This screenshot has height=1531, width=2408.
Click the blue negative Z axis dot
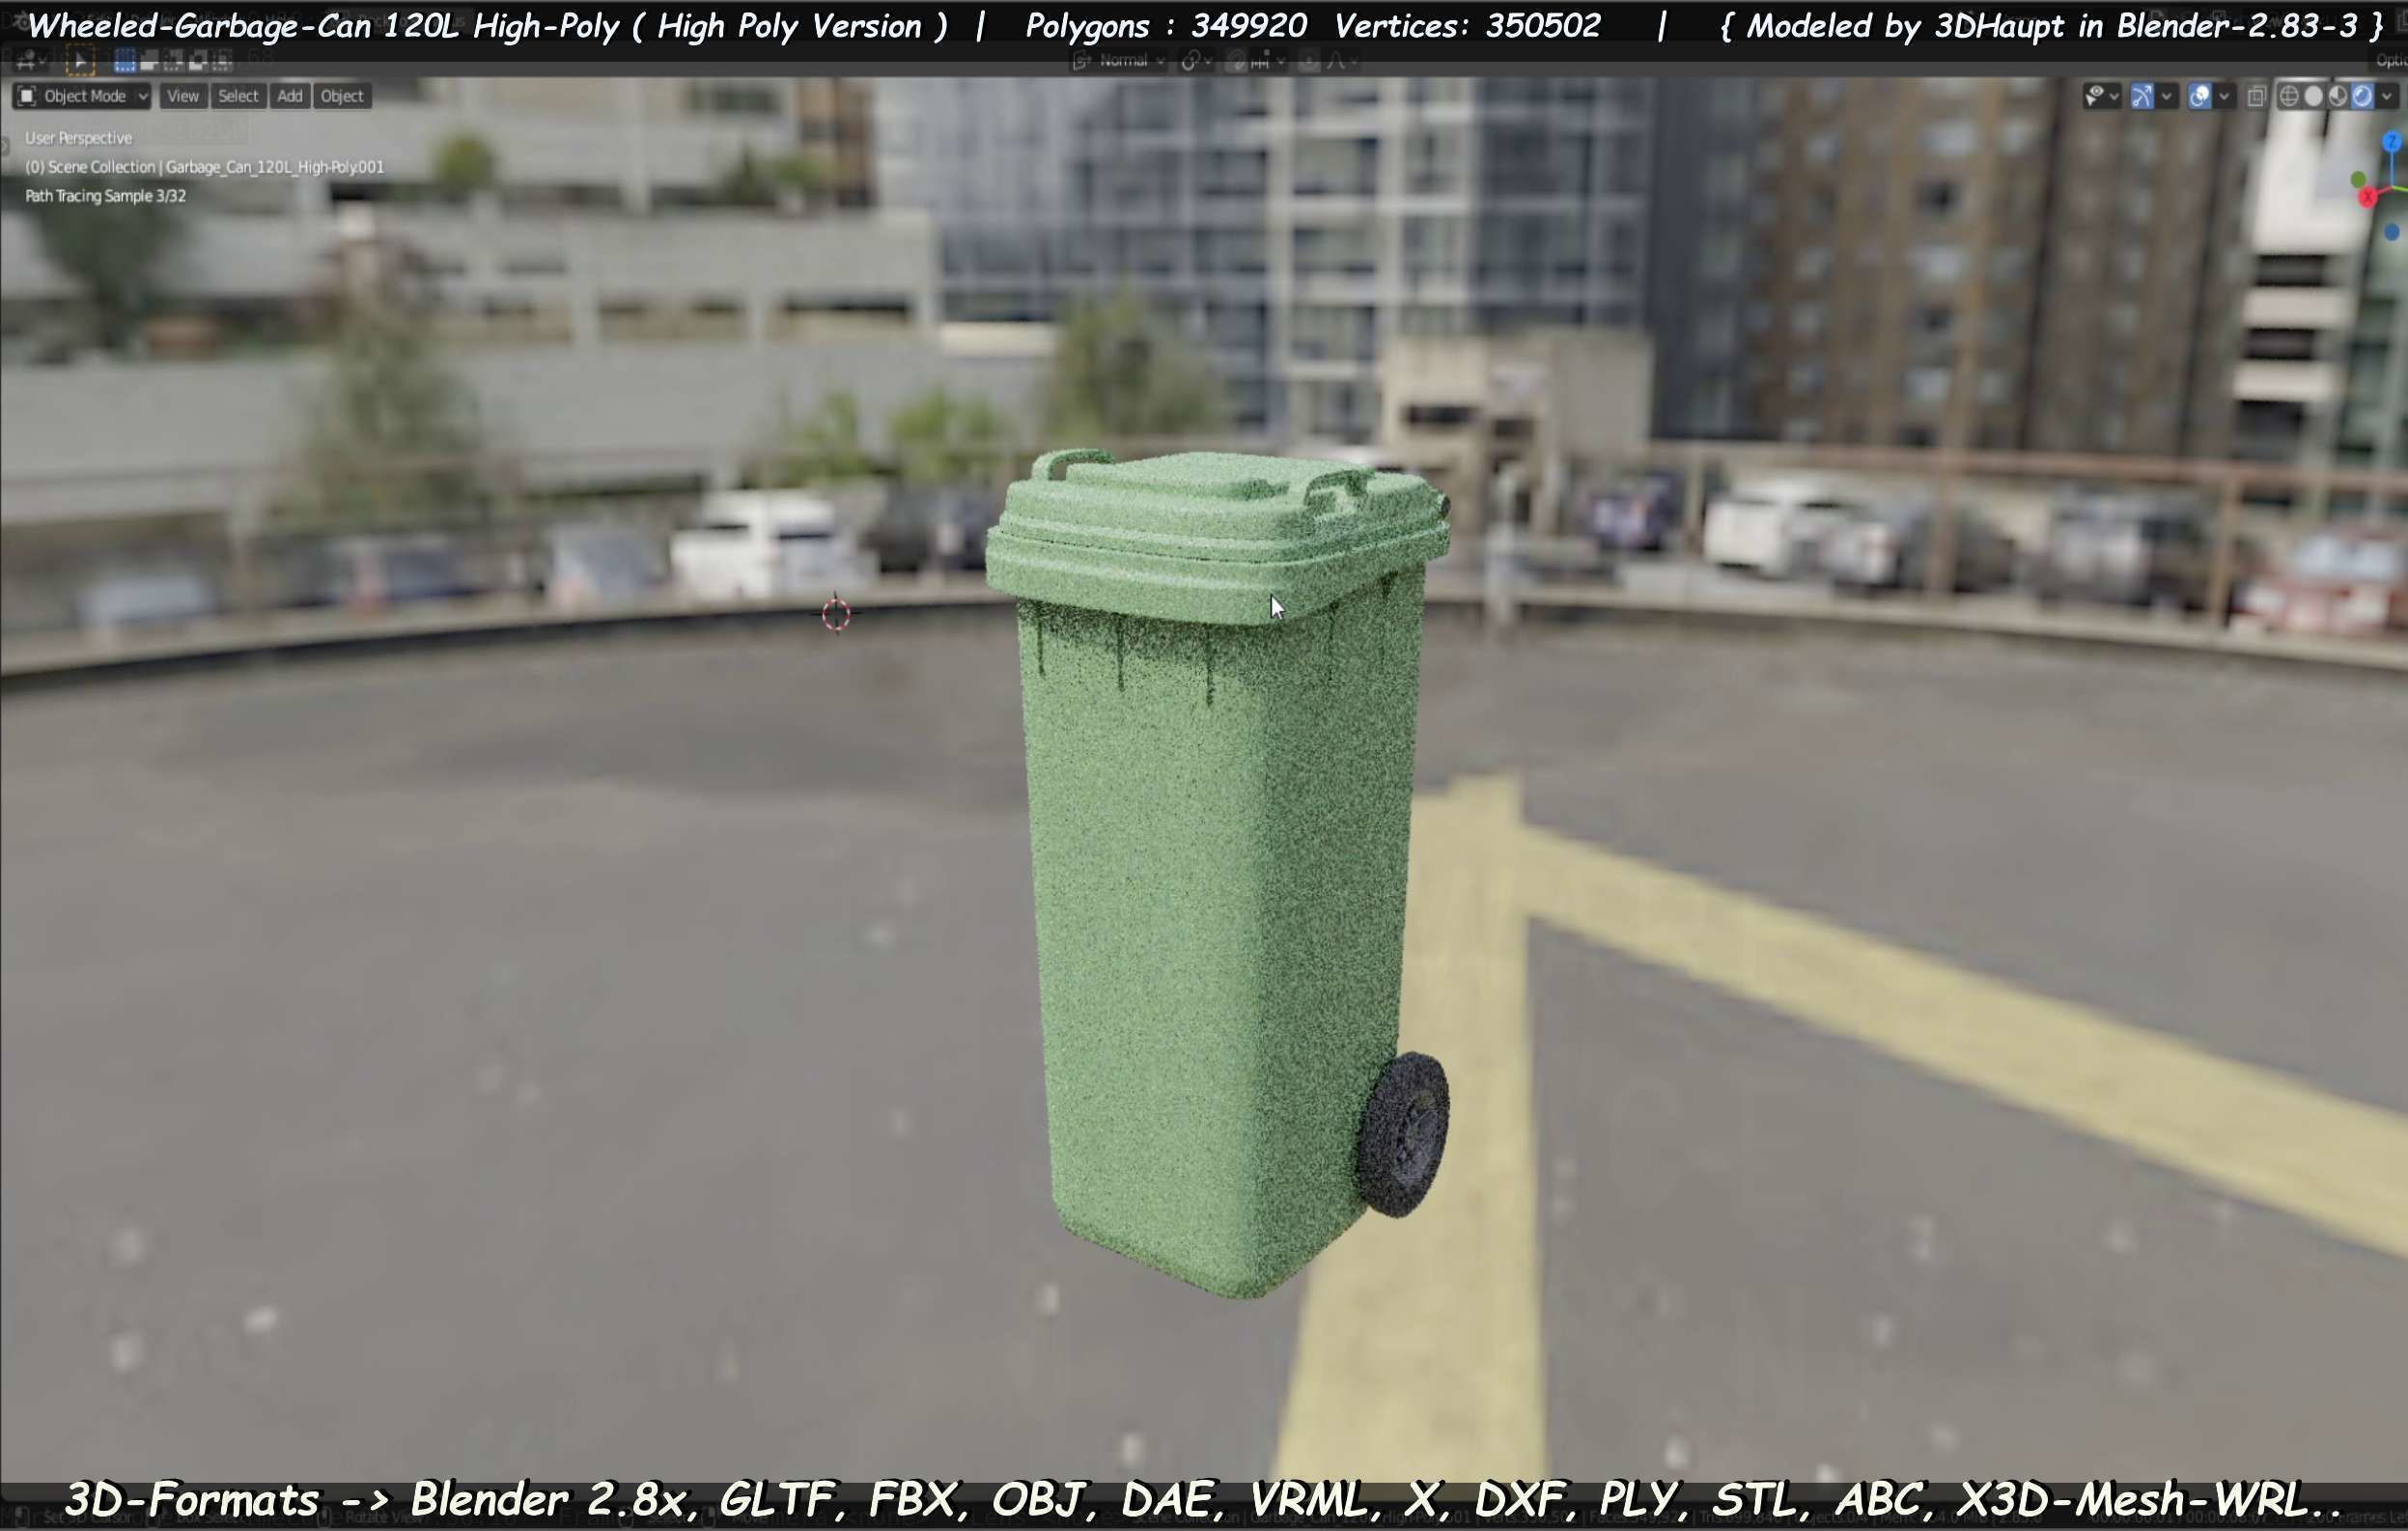2391,232
